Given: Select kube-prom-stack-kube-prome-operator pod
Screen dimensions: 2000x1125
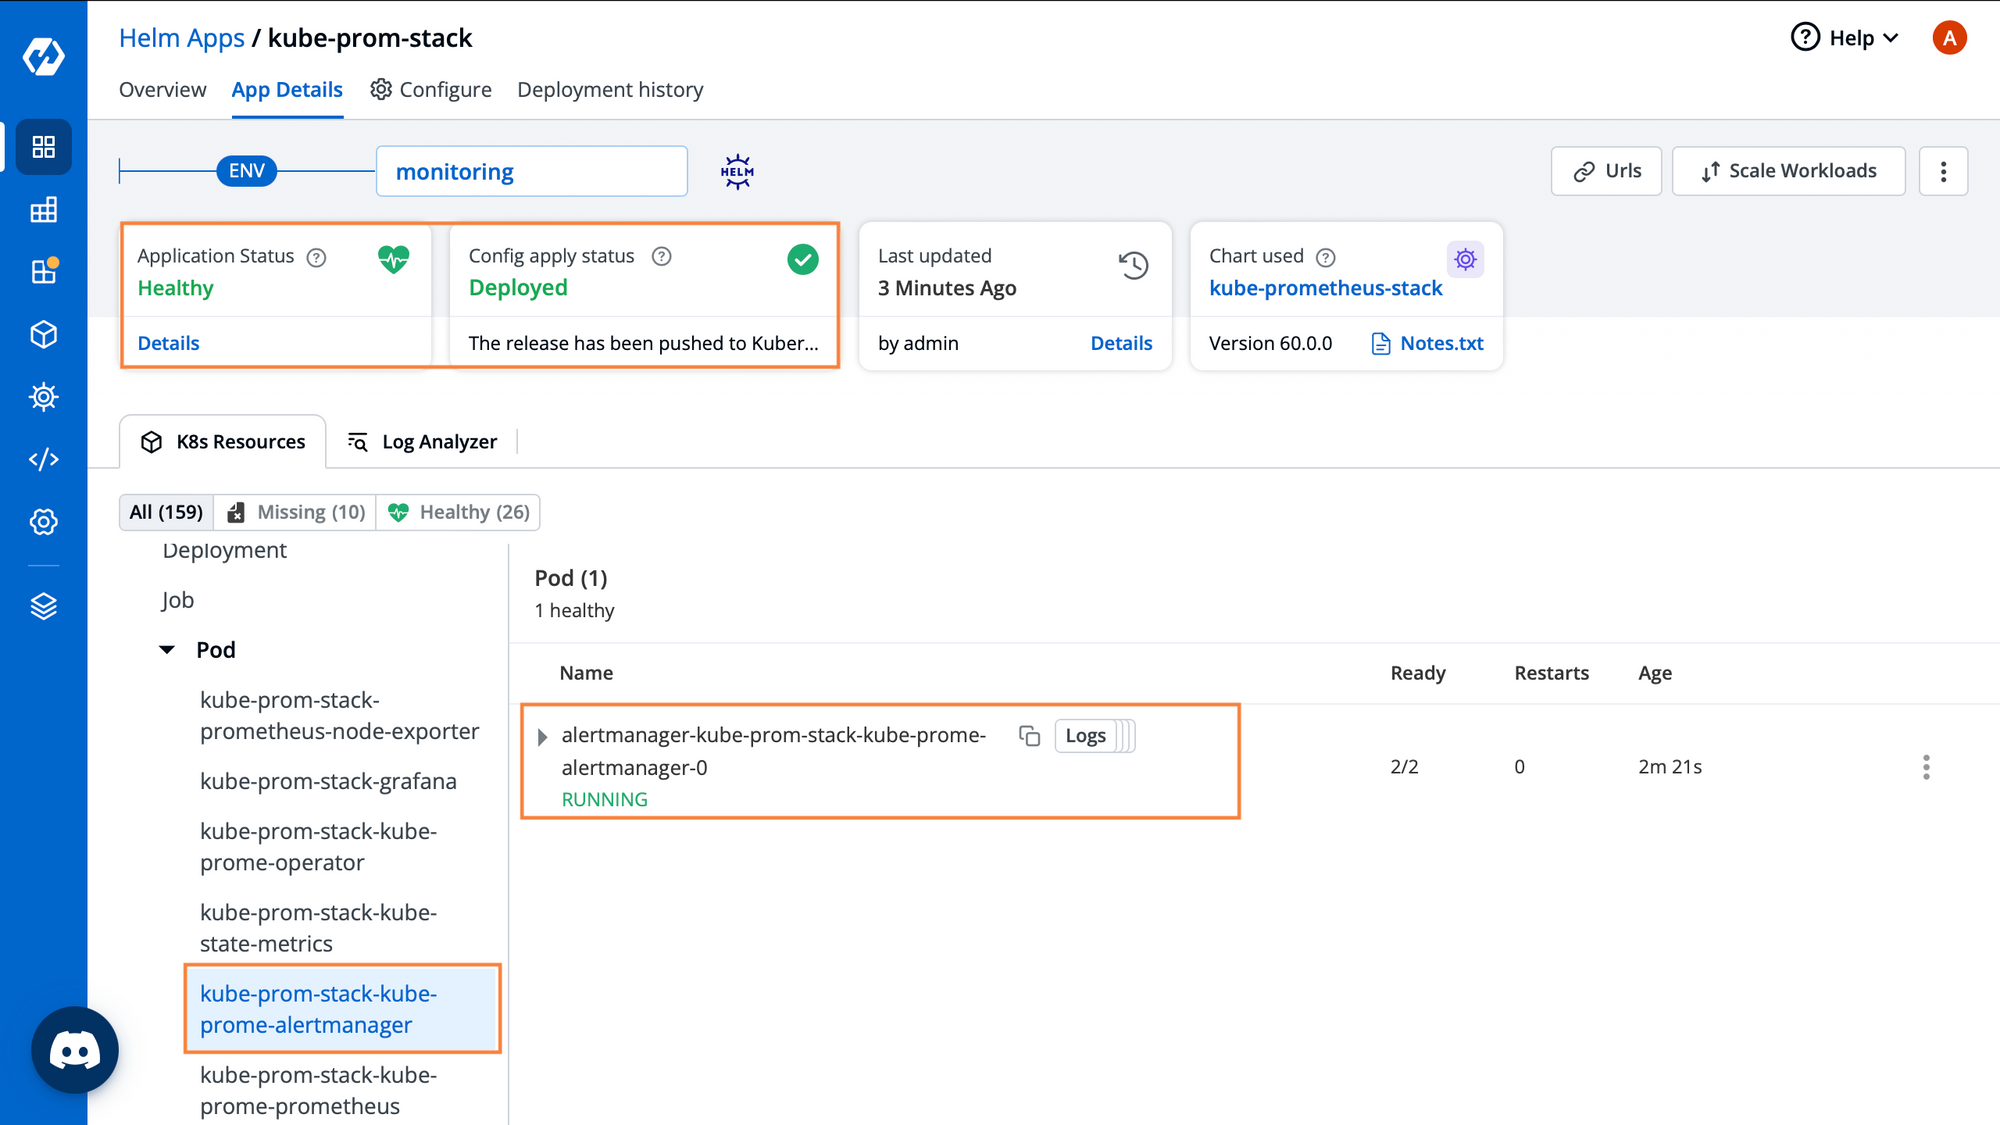Looking at the screenshot, I should click(x=318, y=847).
